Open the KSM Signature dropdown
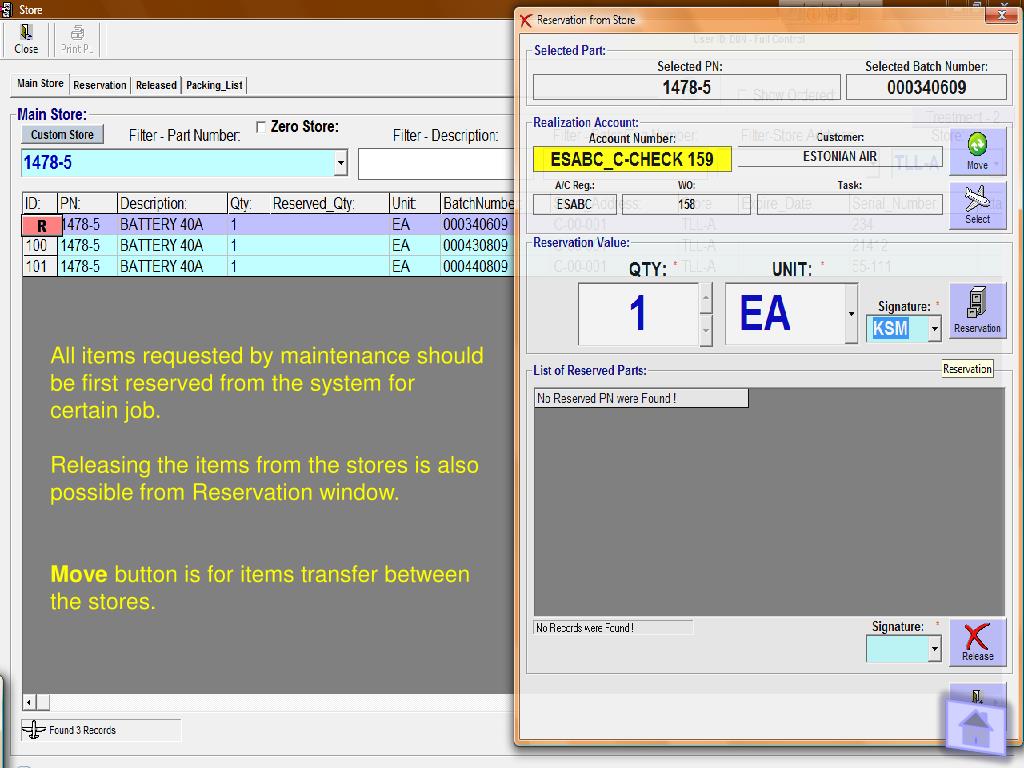The width and height of the screenshot is (1024, 768). click(935, 328)
